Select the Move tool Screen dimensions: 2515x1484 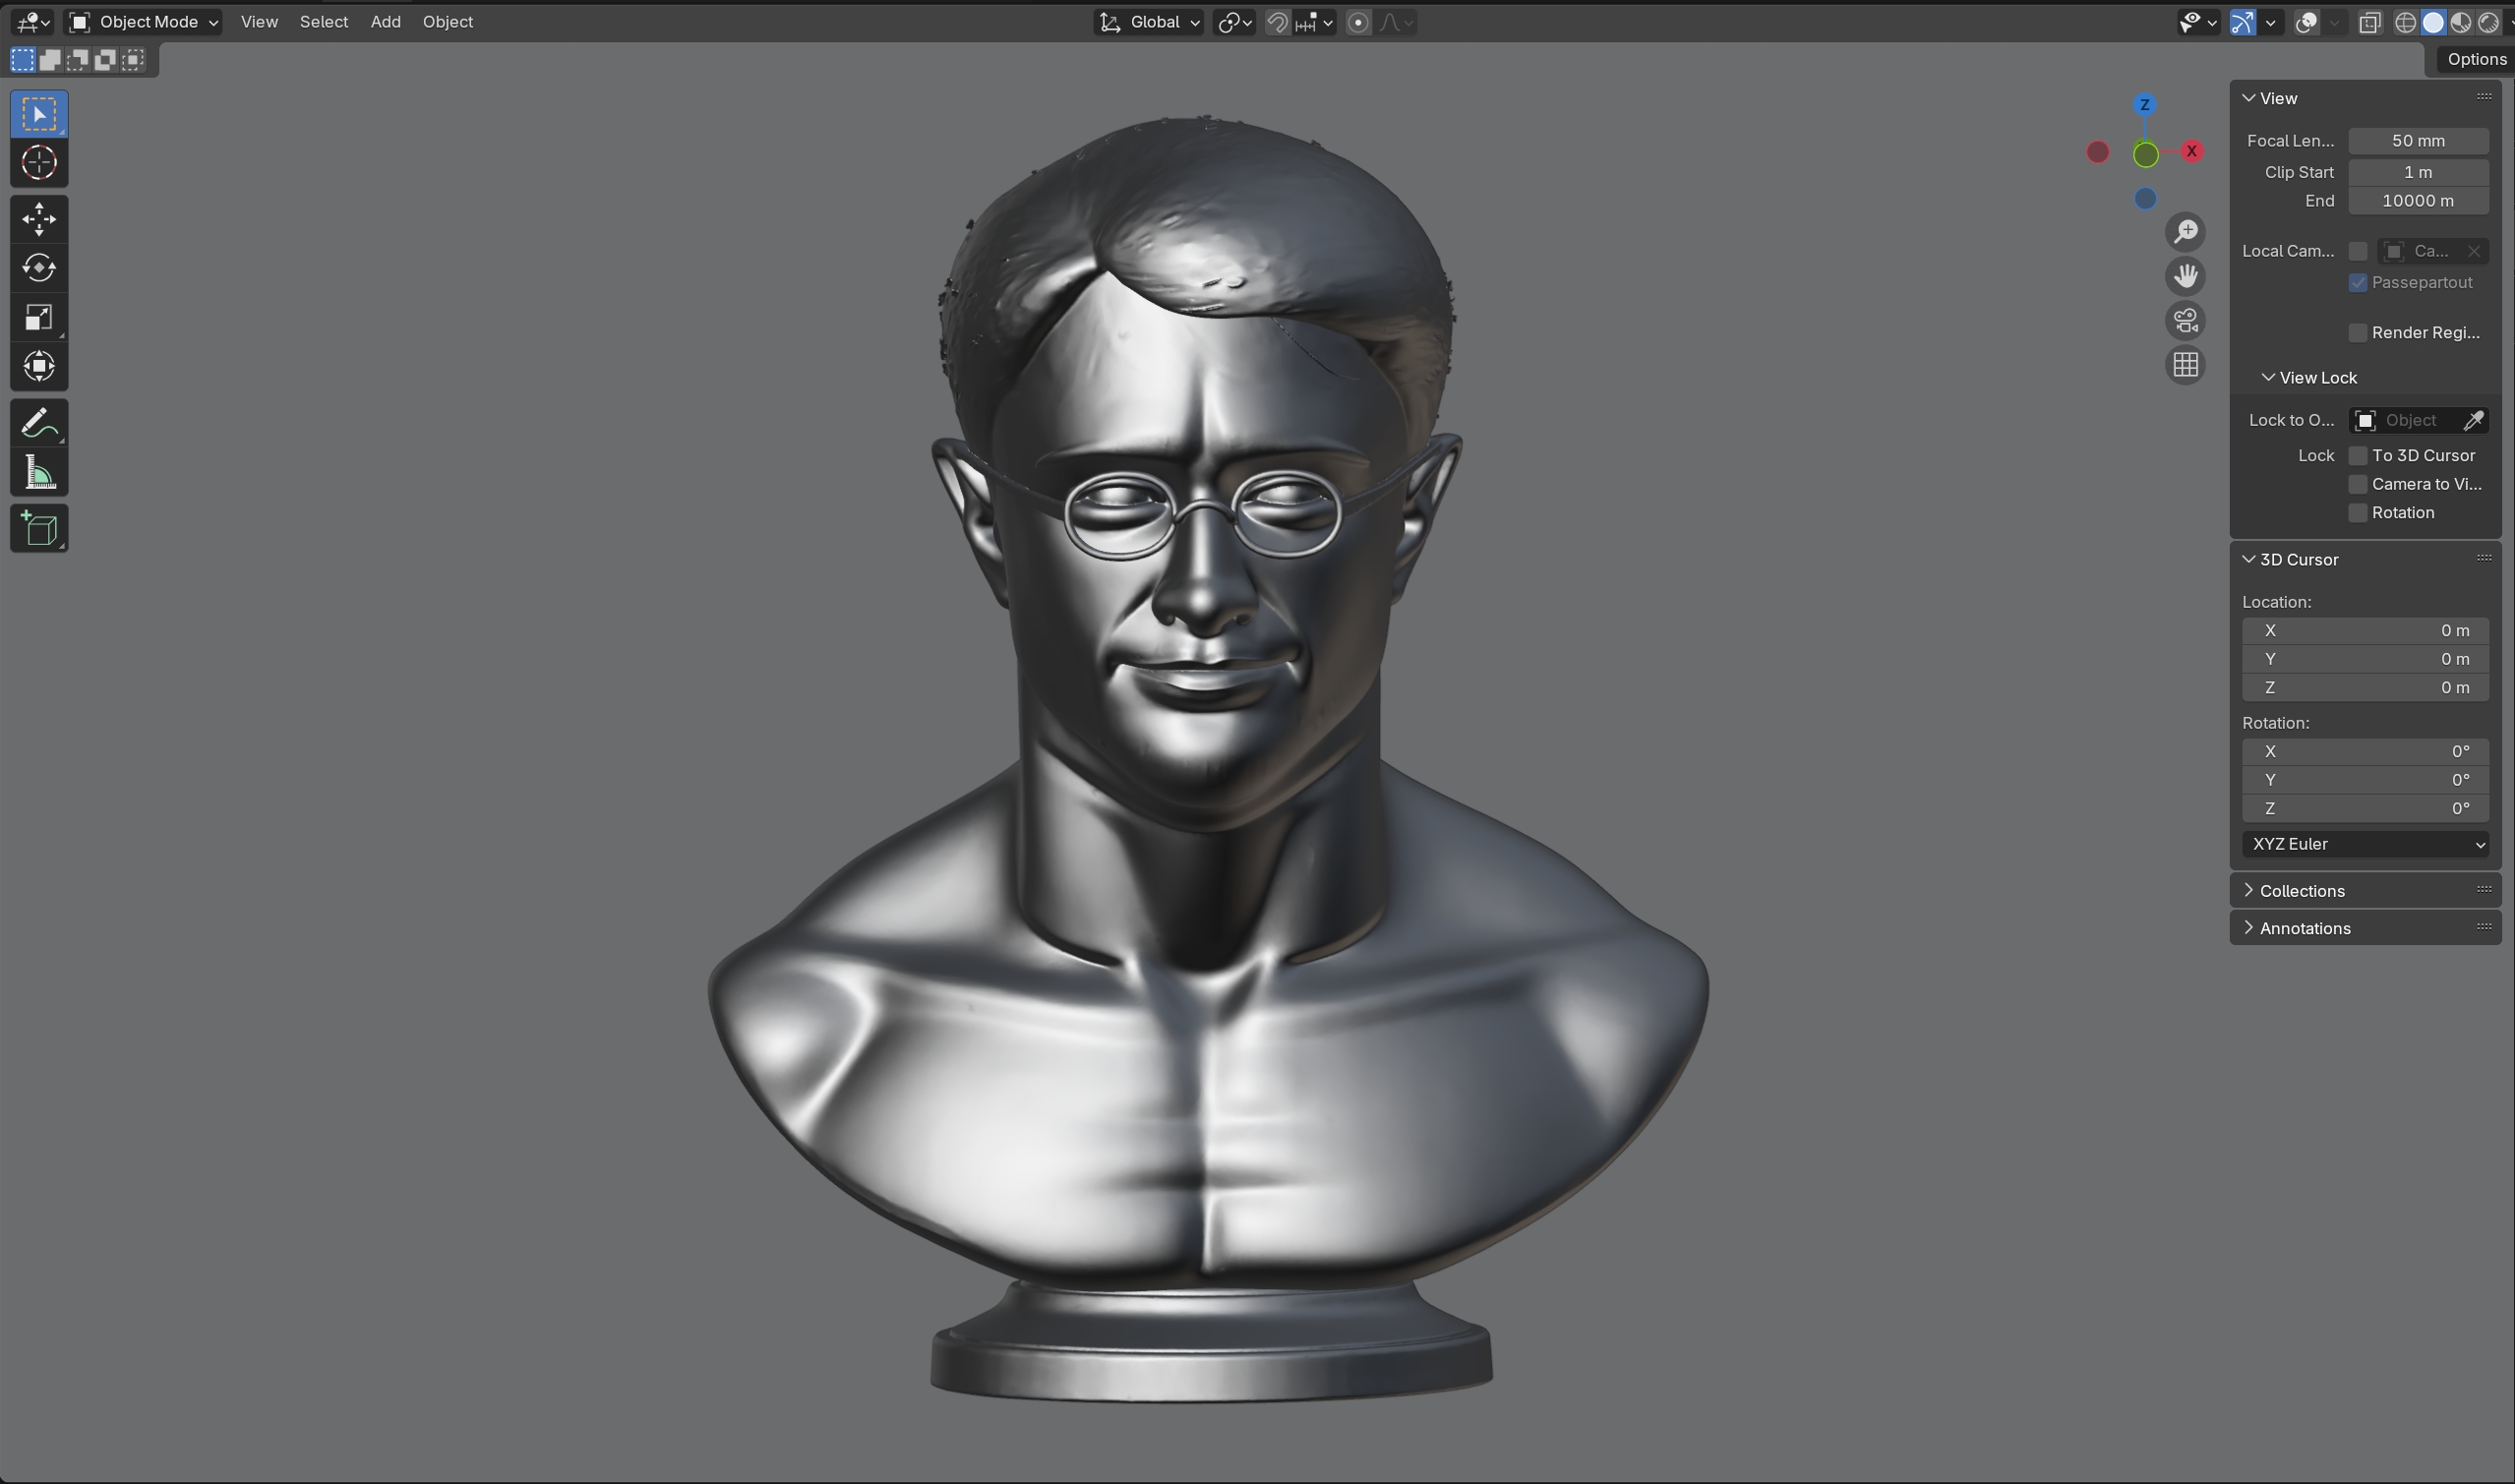[x=39, y=219]
